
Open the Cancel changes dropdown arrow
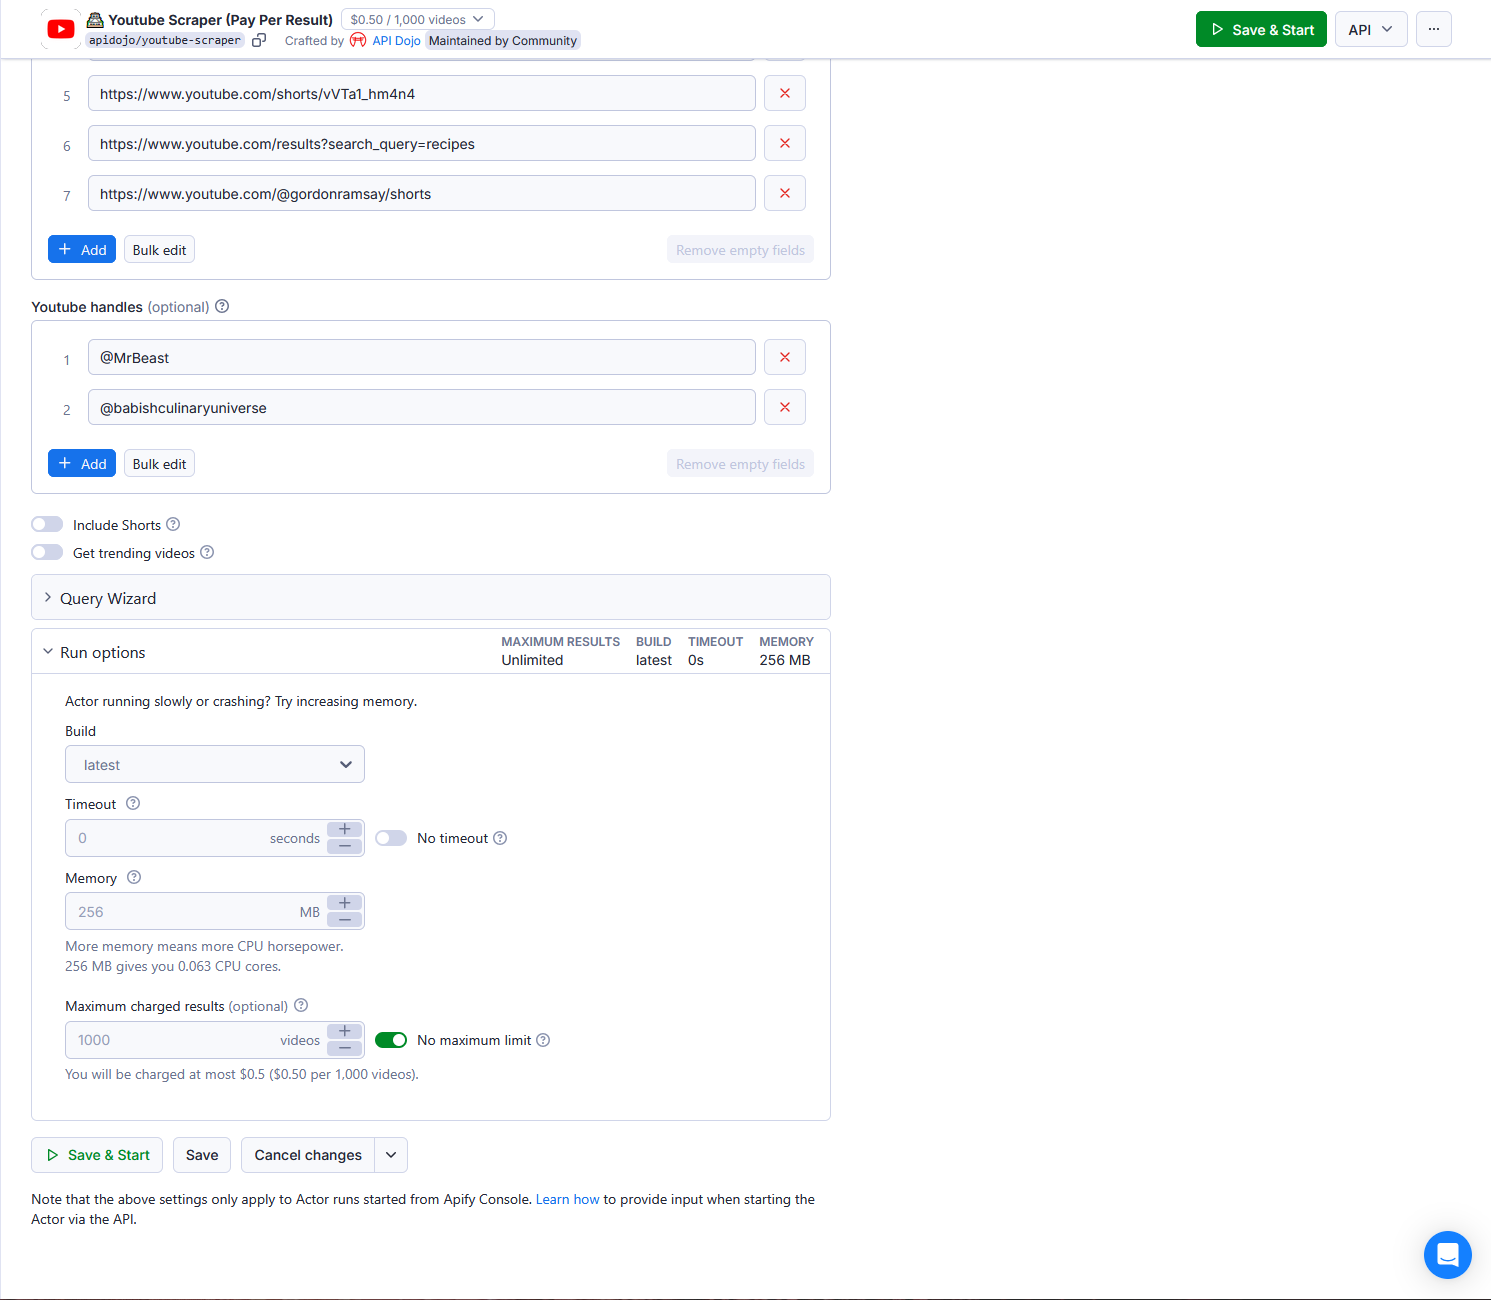[x=391, y=1155]
